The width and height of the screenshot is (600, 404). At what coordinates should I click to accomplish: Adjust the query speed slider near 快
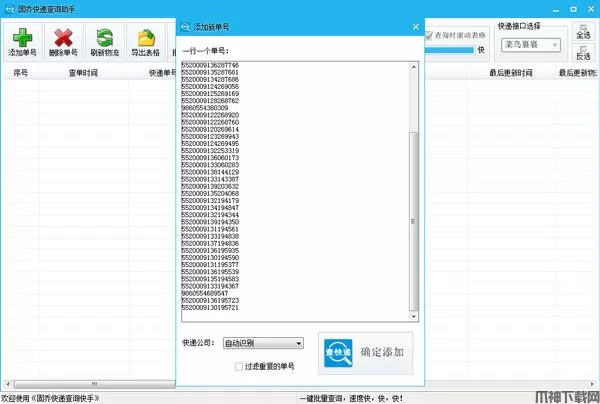click(450, 50)
